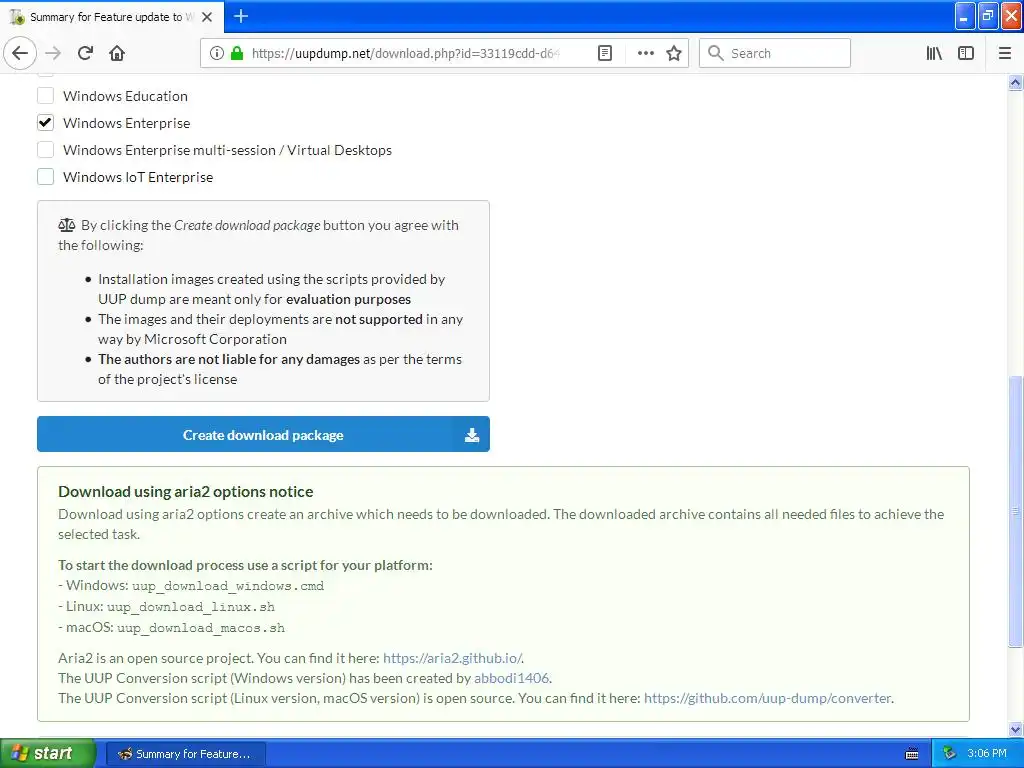The image size is (1024, 768).
Task: Open the Library bookmarks and history menu
Action: pyautogui.click(x=934, y=53)
